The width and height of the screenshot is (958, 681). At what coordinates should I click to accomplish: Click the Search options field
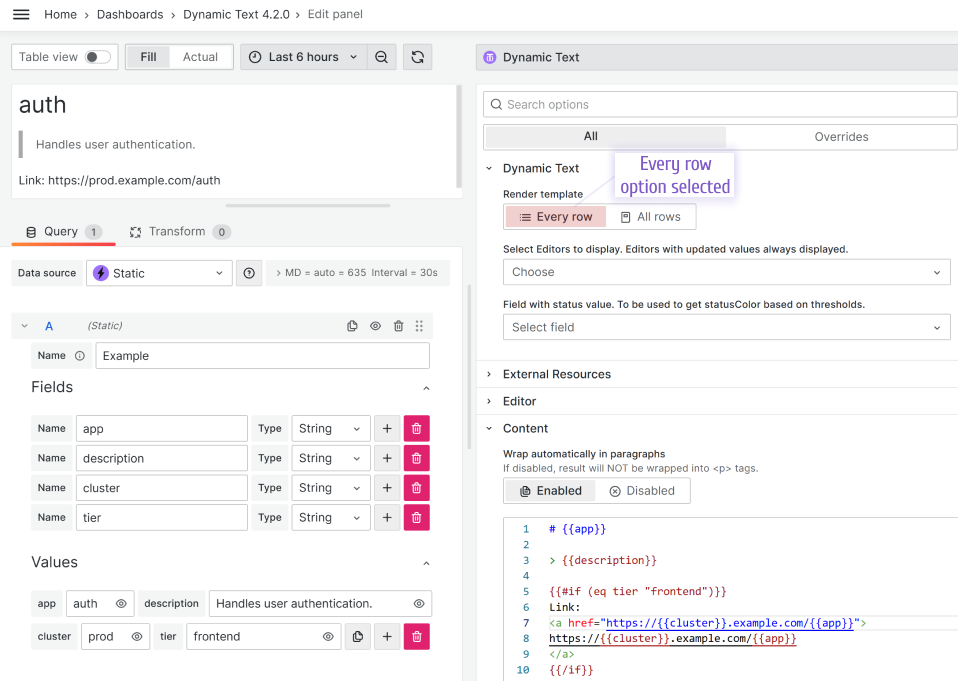click(720, 104)
